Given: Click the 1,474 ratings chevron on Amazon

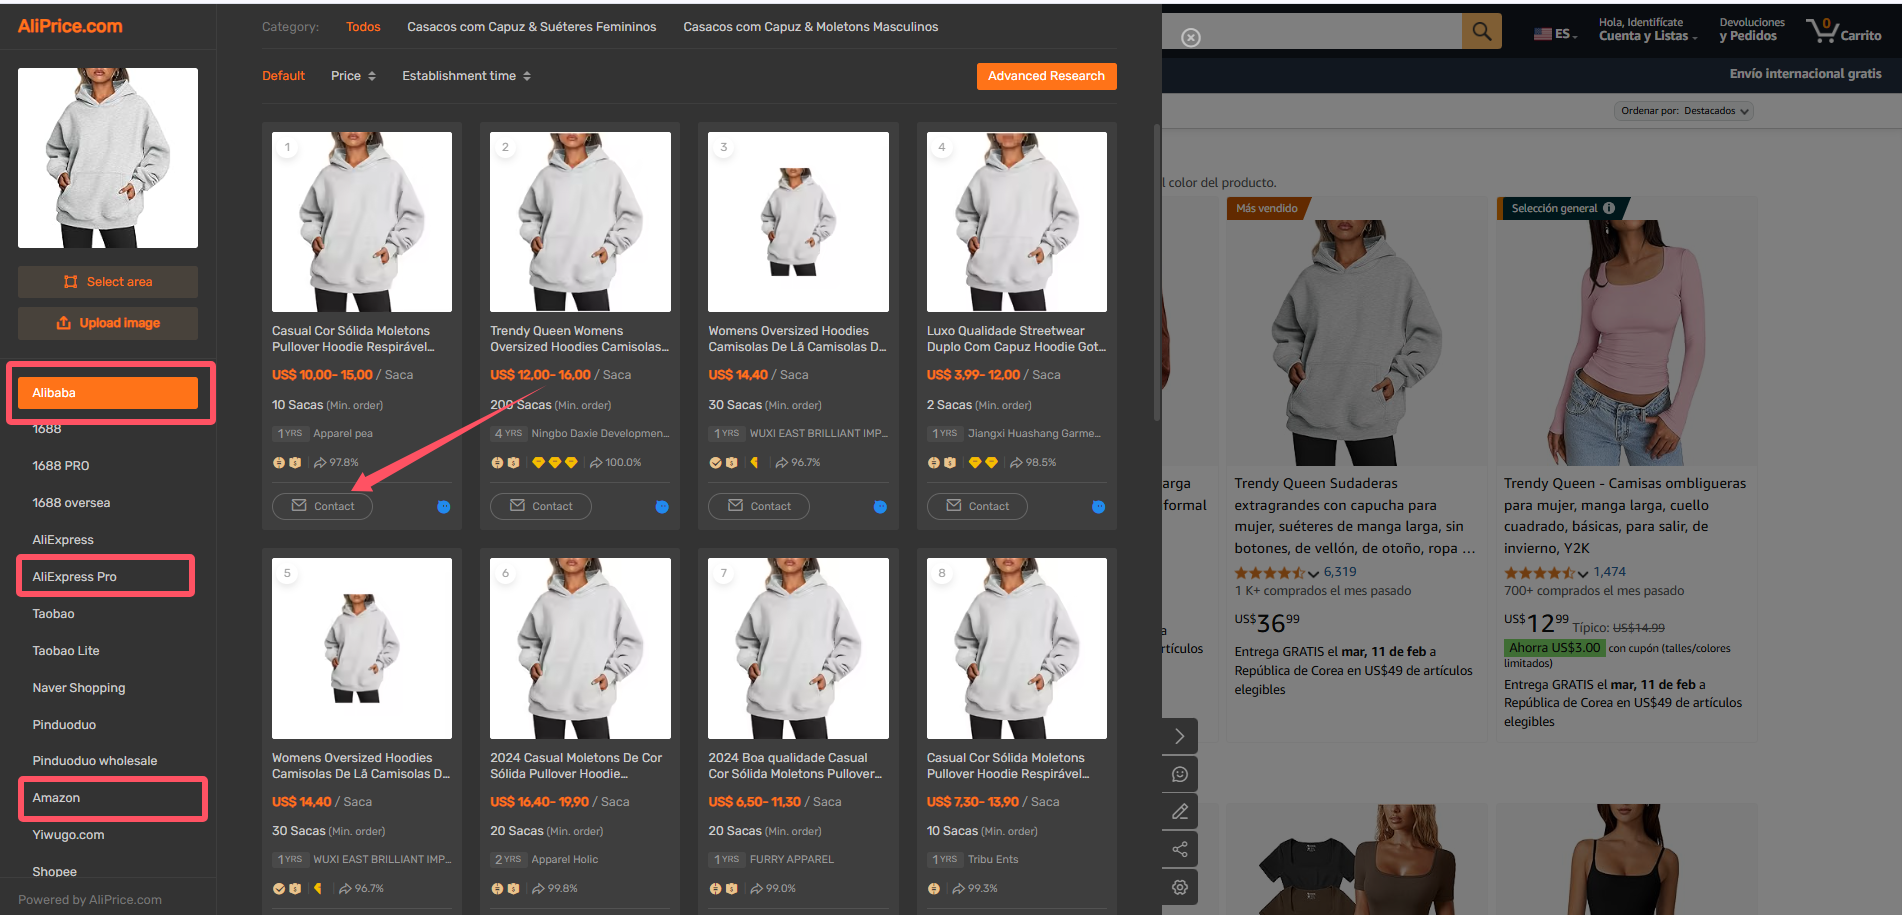Looking at the screenshot, I should pyautogui.click(x=1583, y=574).
